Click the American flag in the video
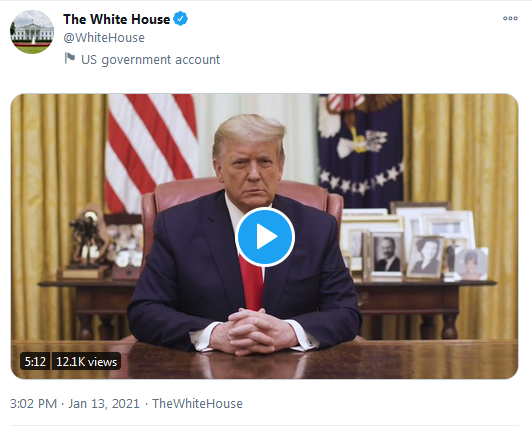Image resolution: width=532 pixels, height=432 pixels. tap(151, 149)
